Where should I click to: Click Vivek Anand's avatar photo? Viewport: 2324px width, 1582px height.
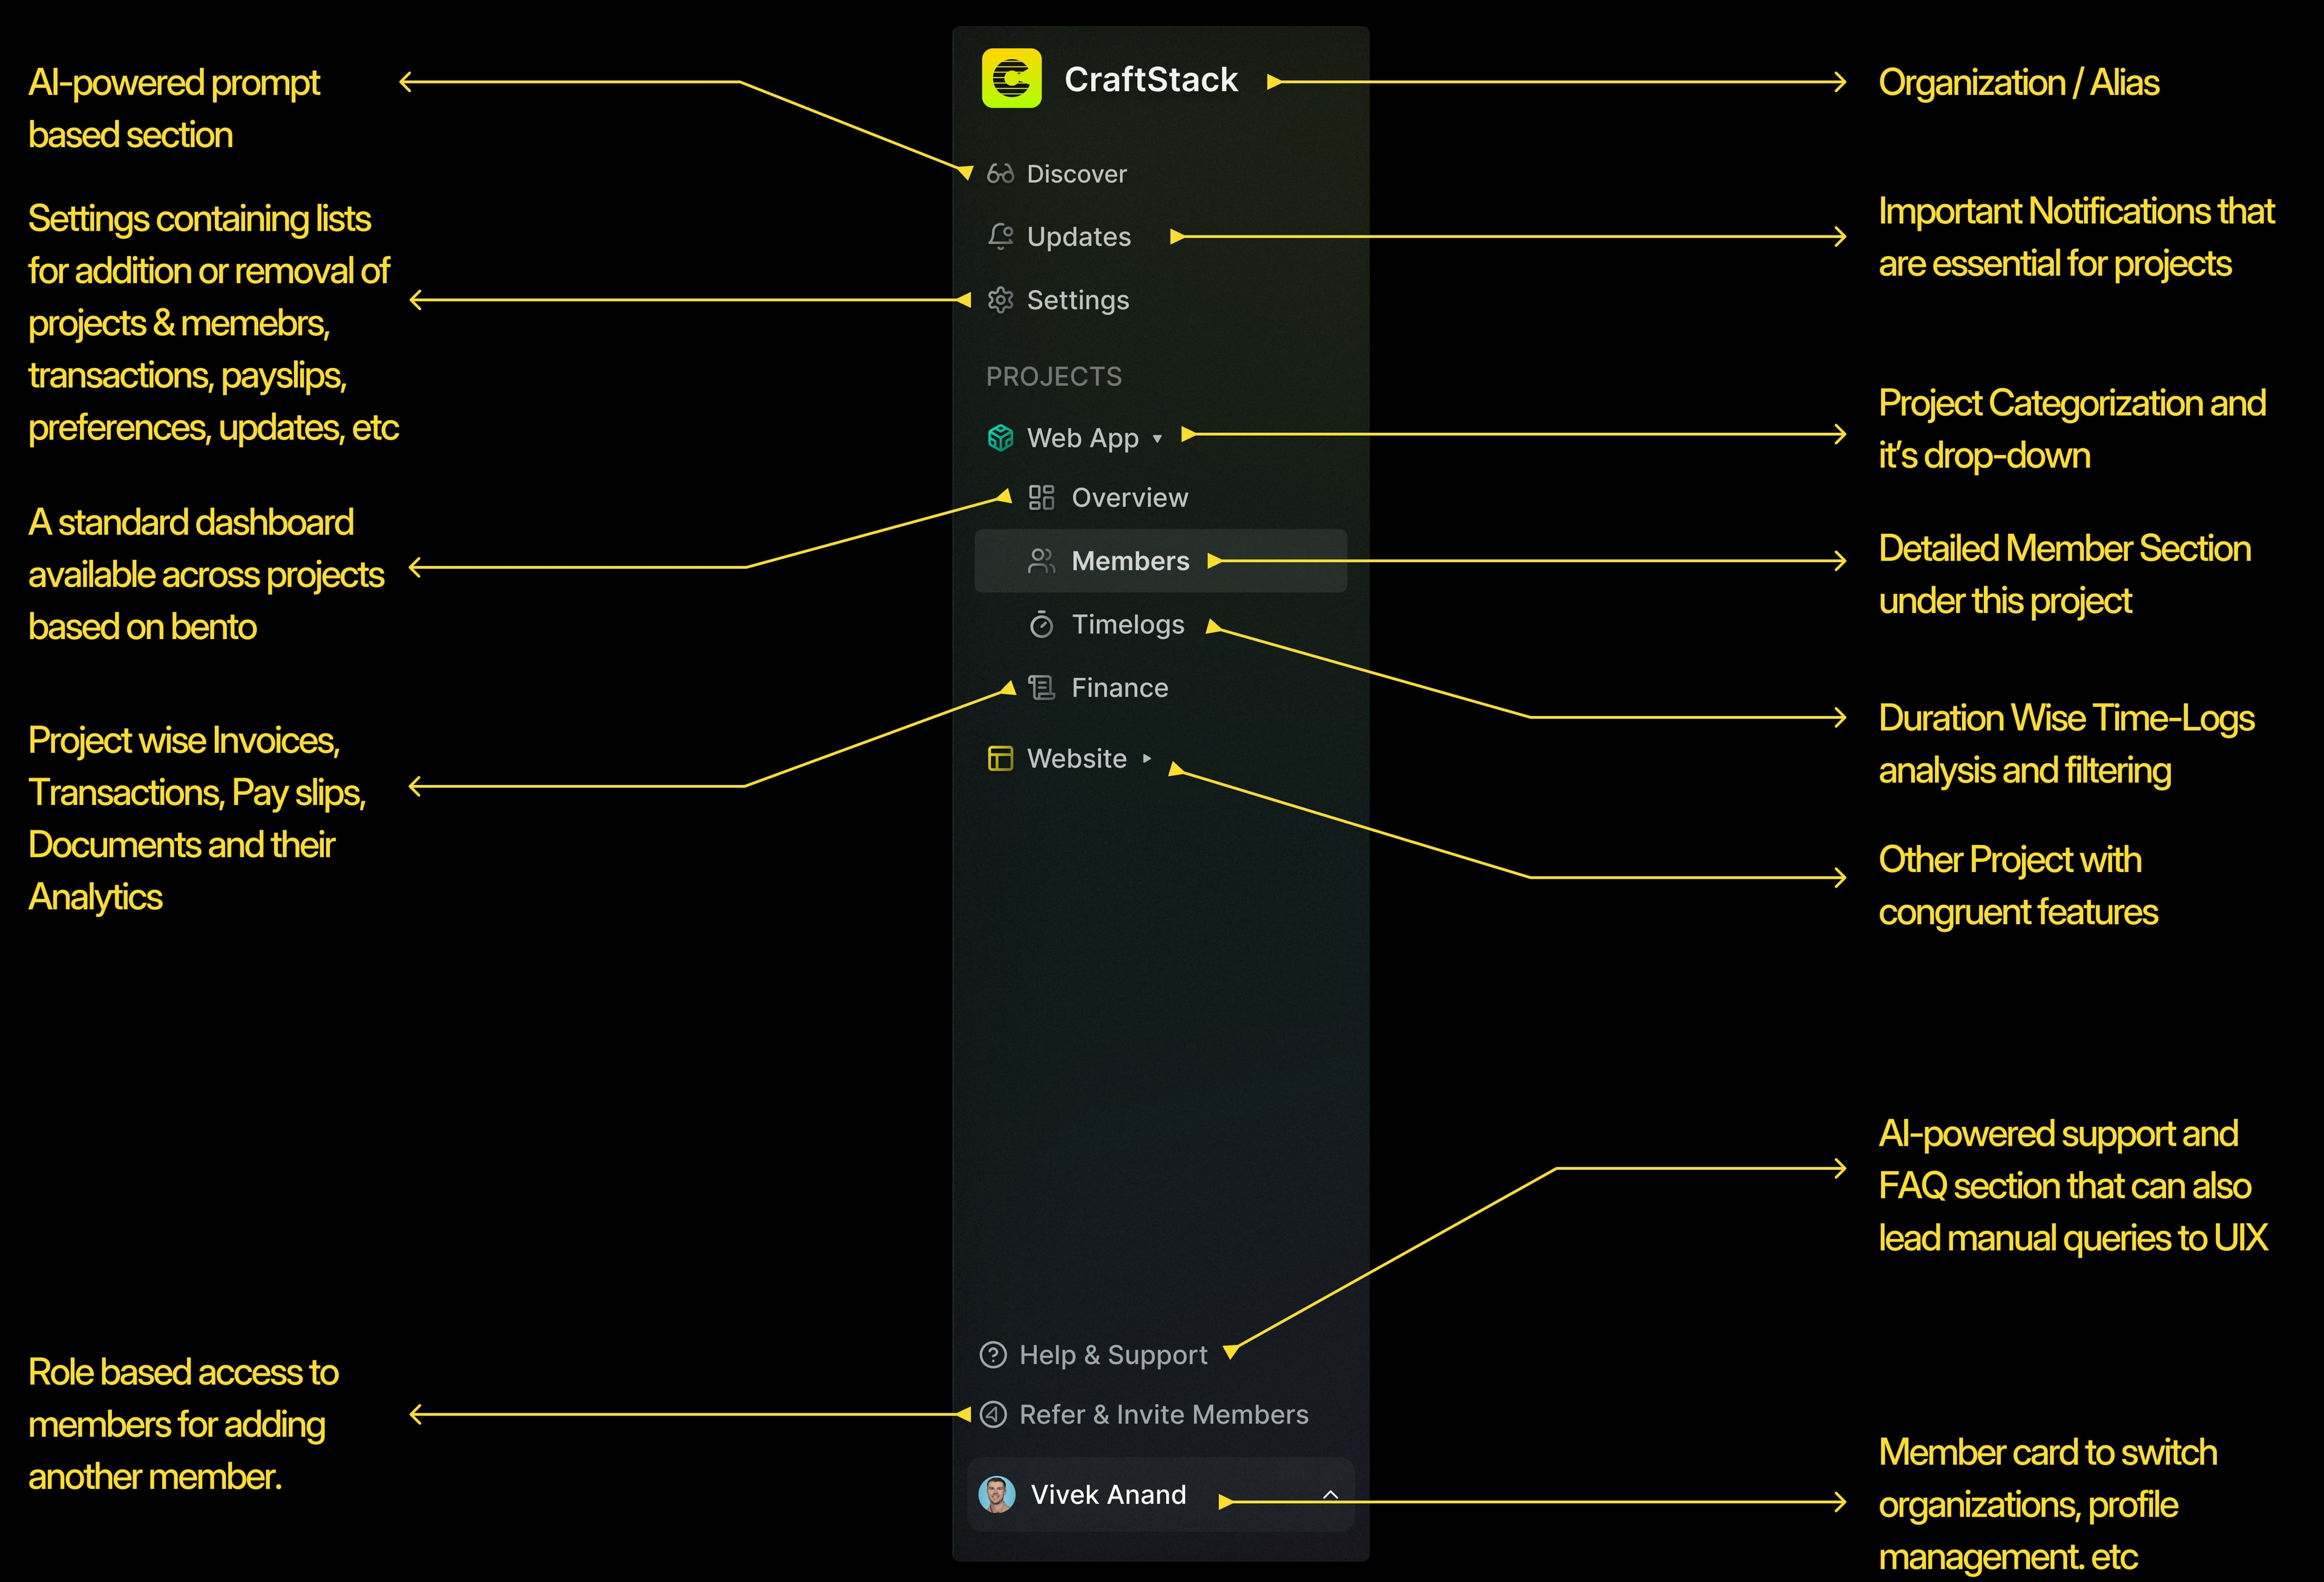click(997, 1495)
